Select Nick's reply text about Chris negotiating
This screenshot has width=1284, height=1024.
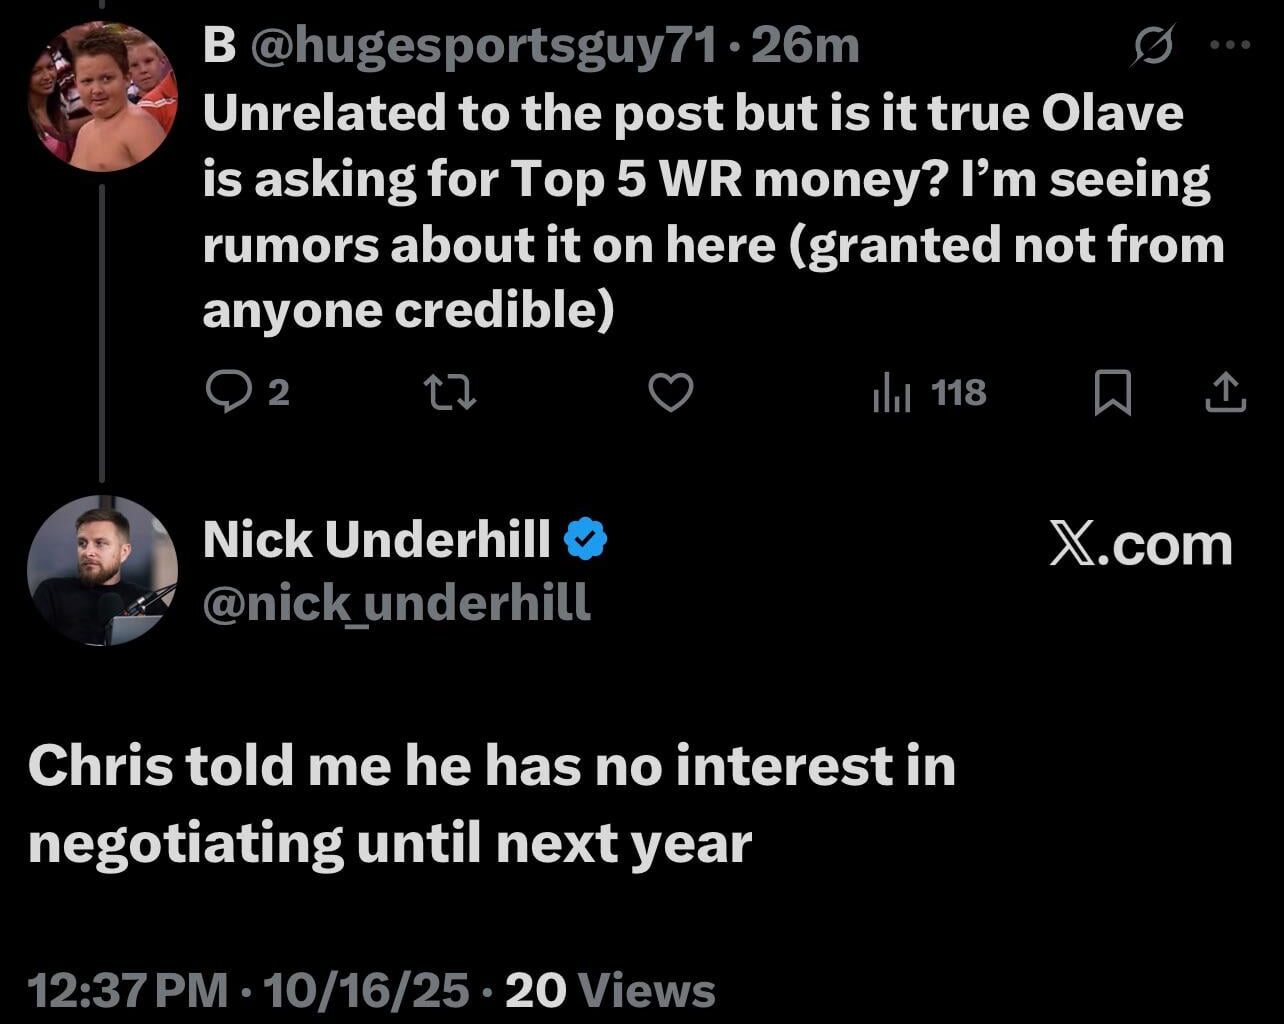coord(490,805)
